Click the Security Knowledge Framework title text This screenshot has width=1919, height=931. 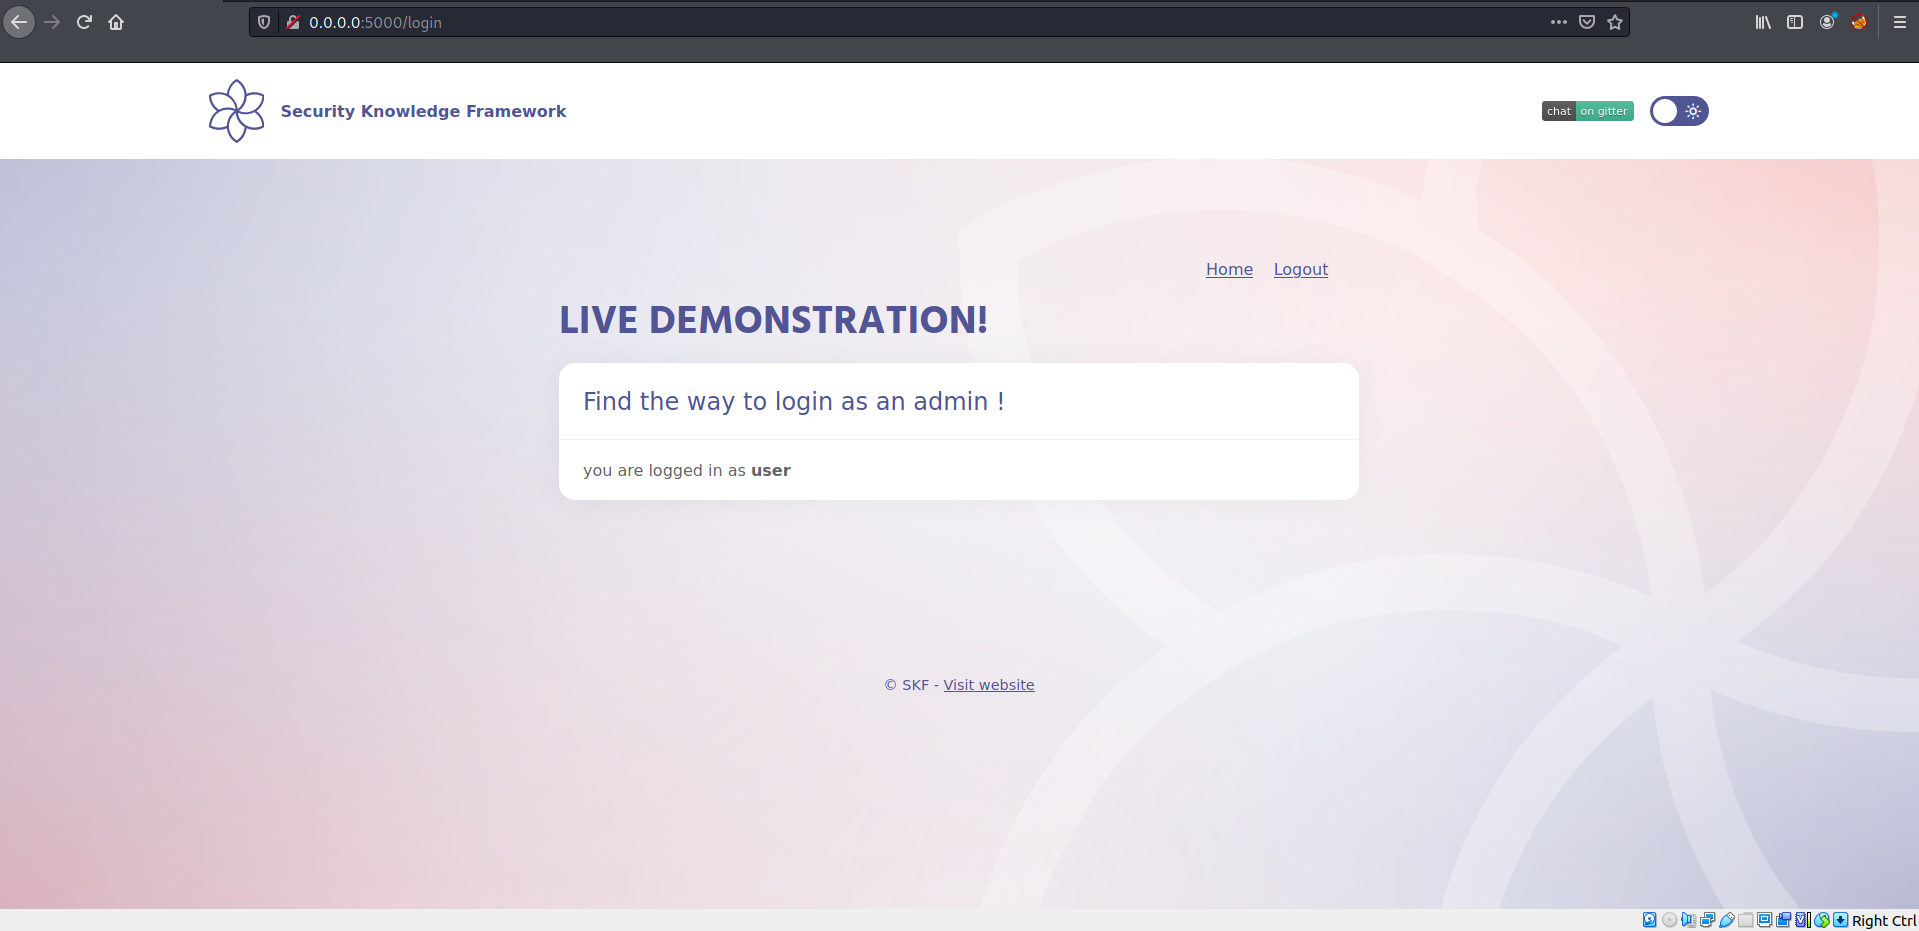click(x=423, y=111)
